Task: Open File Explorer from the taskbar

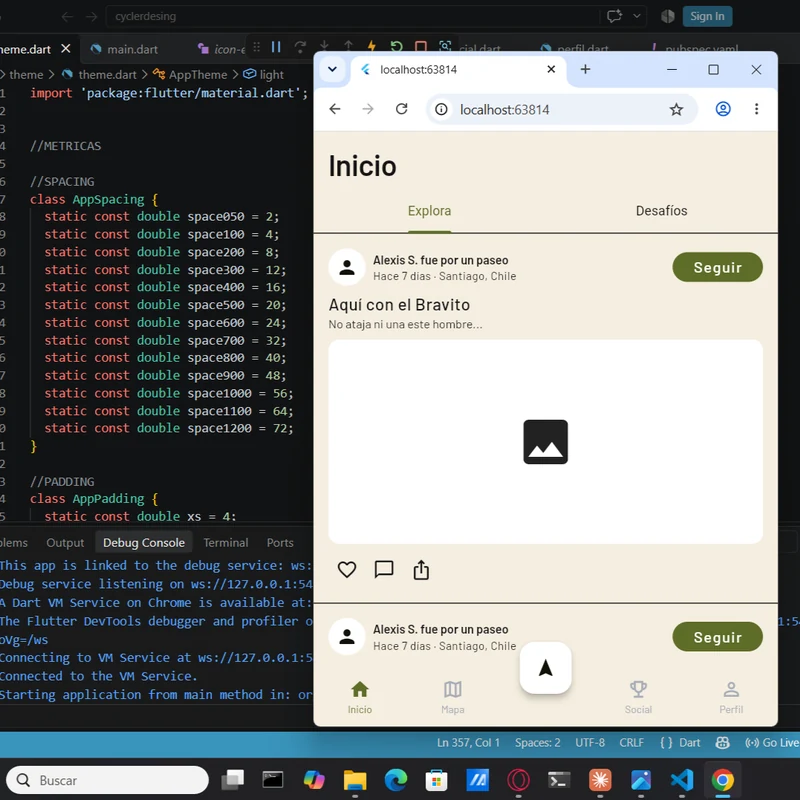Action: 355,780
